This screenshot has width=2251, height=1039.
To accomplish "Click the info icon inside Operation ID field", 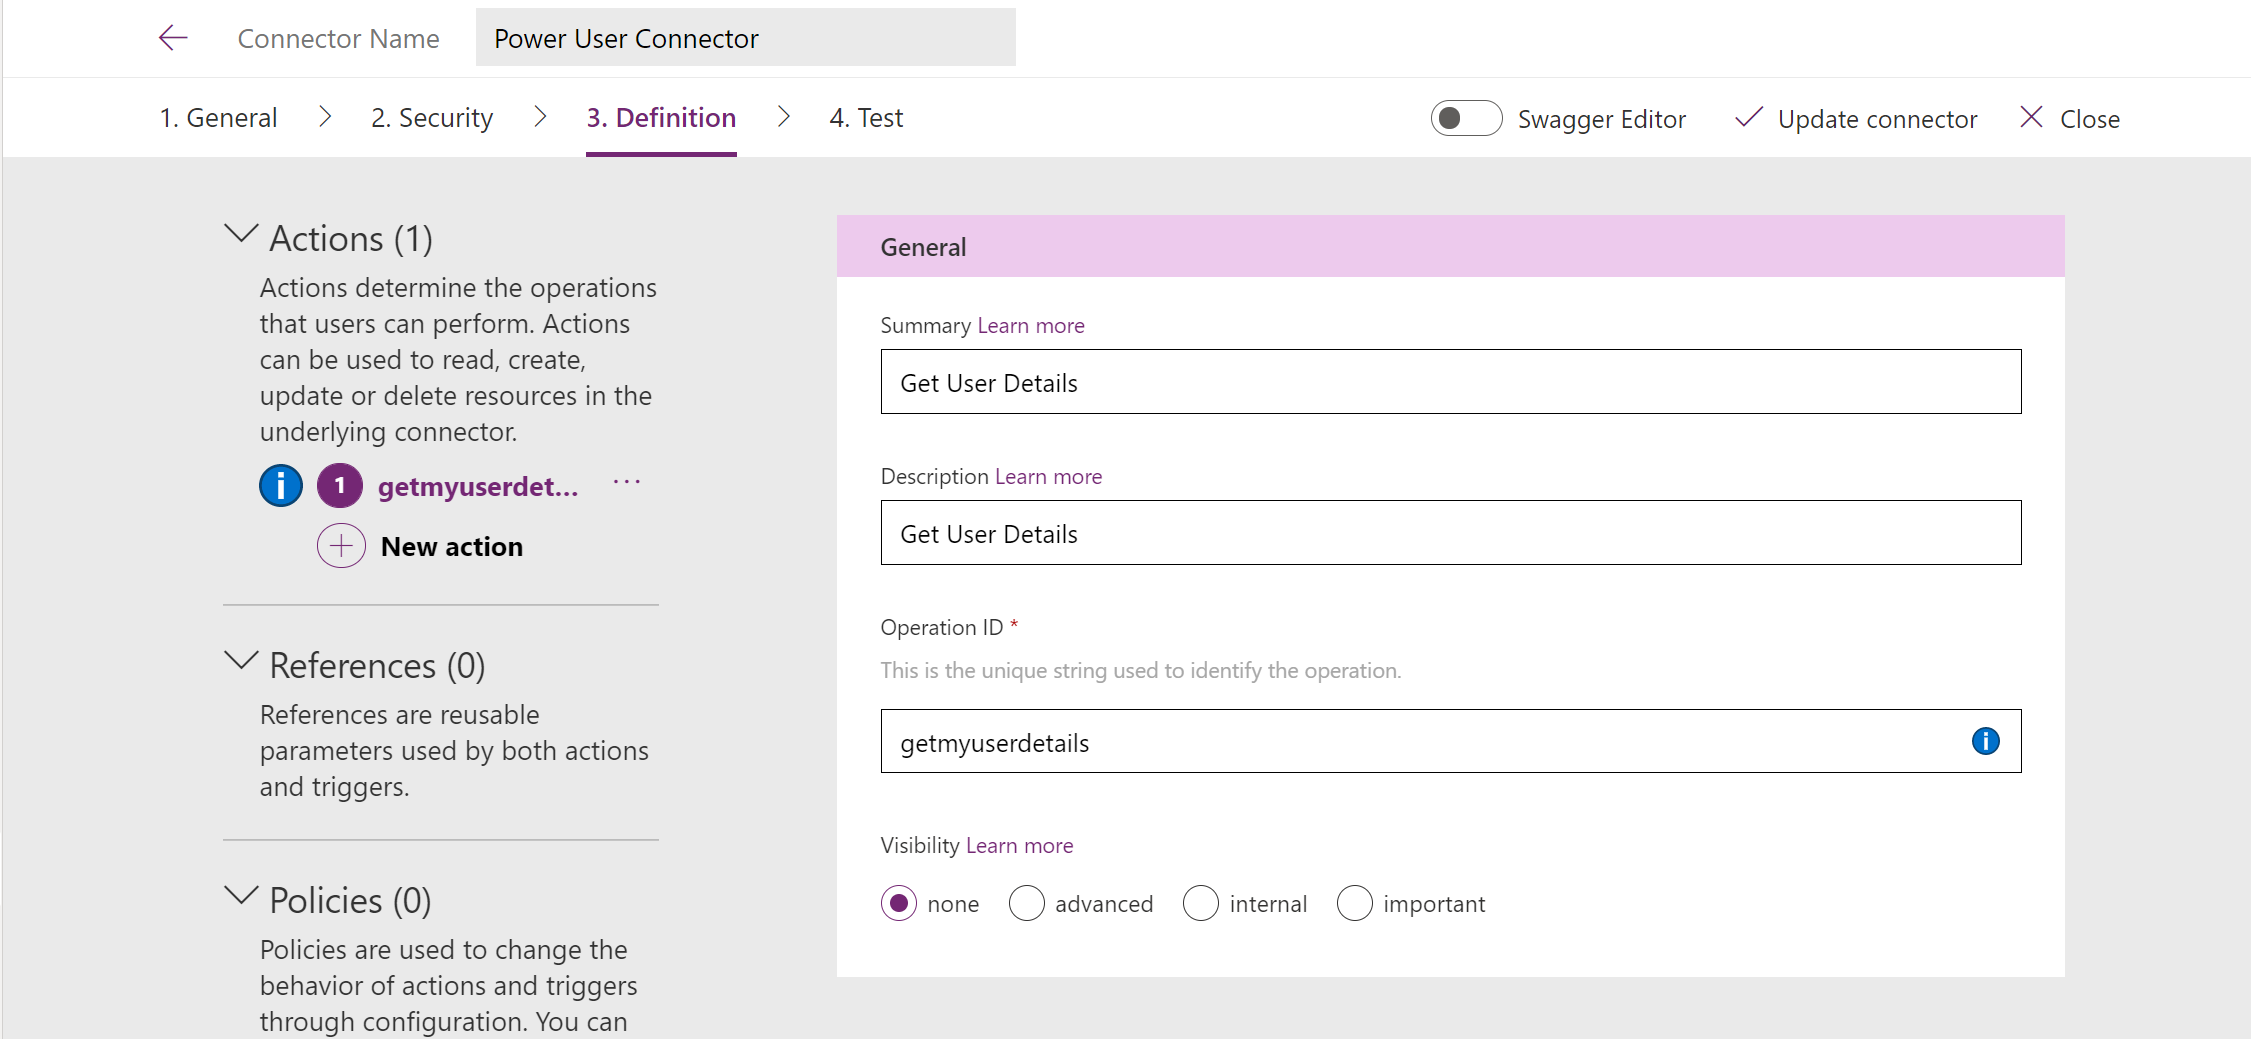I will pos(1985,741).
